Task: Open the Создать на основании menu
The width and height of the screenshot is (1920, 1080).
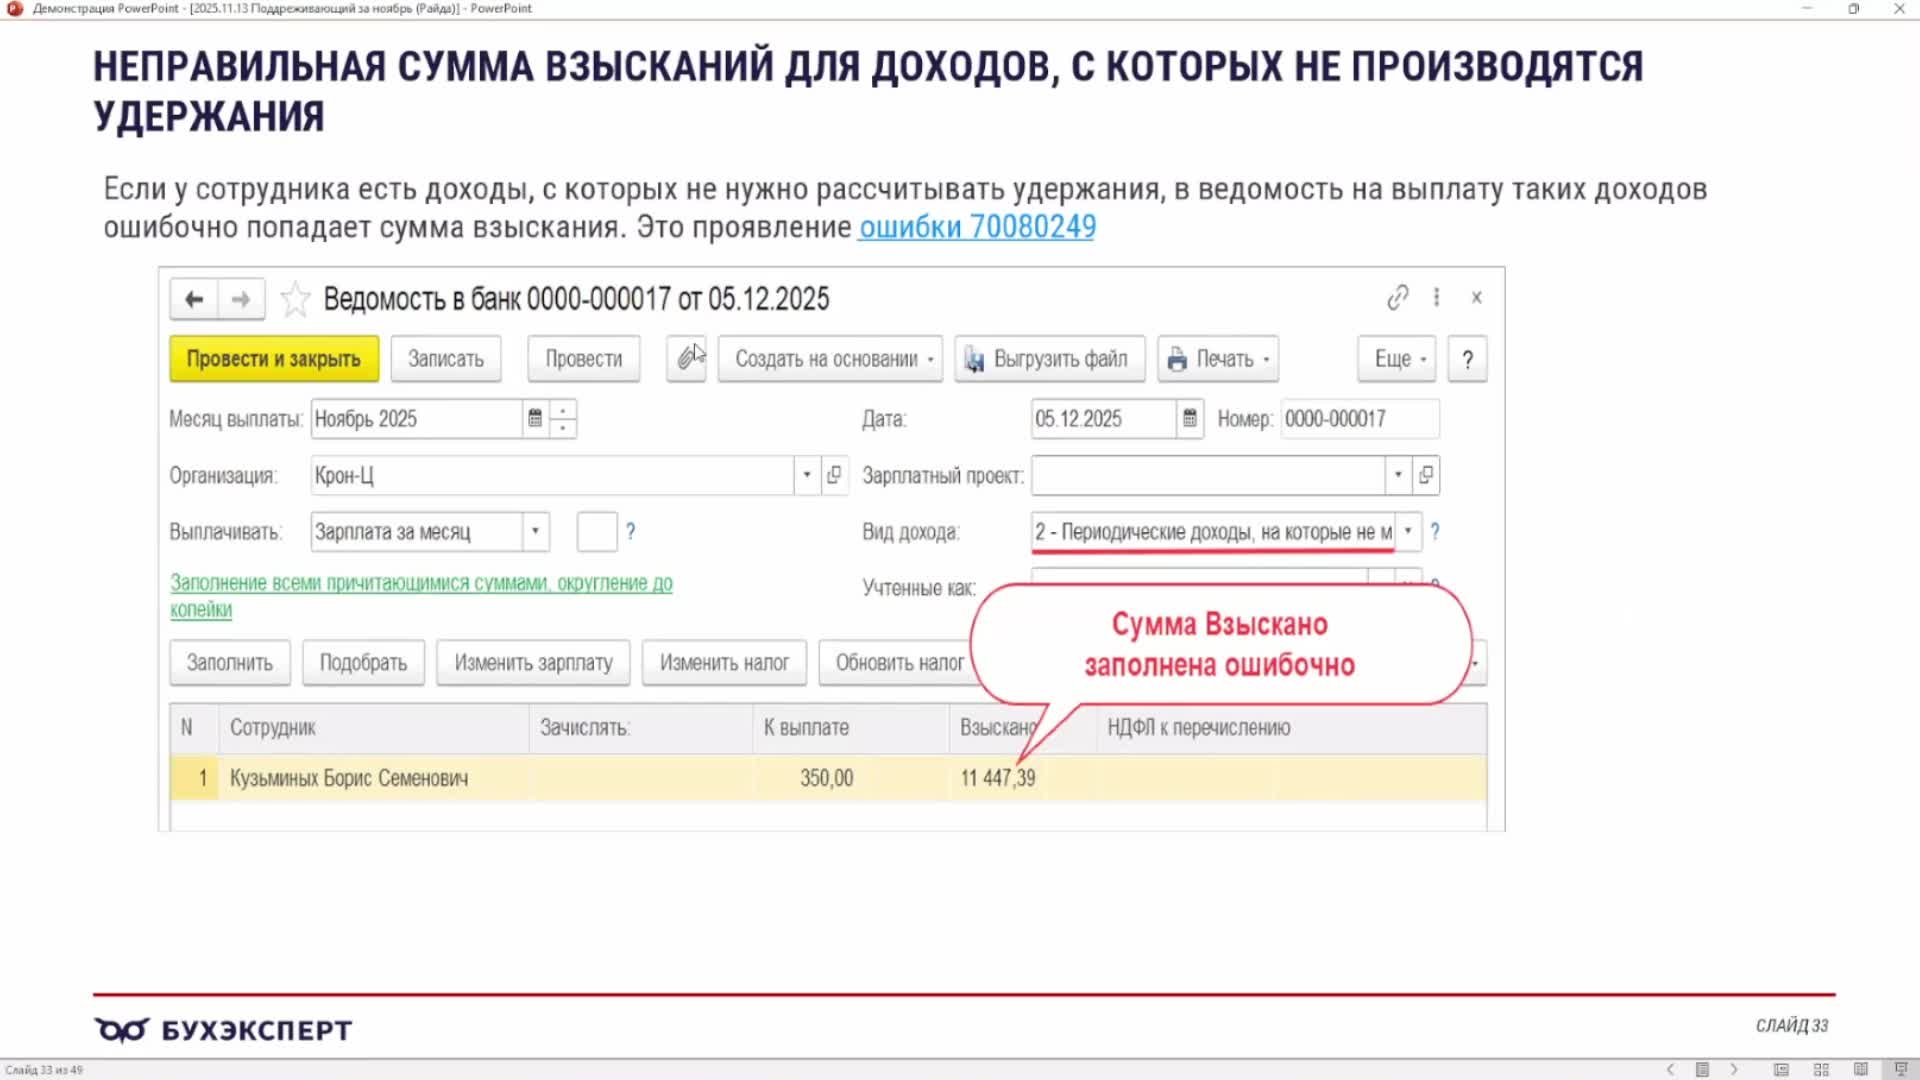Action: [830, 359]
